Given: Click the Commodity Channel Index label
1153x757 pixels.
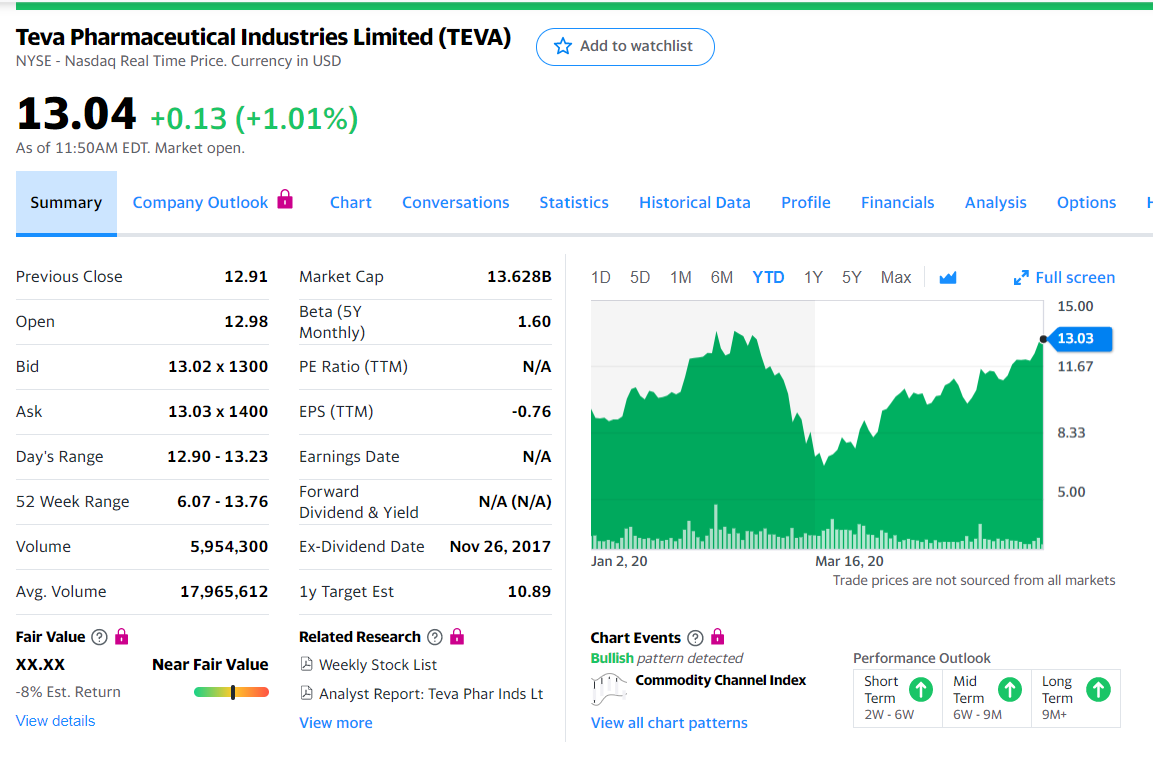Looking at the screenshot, I should [721, 680].
